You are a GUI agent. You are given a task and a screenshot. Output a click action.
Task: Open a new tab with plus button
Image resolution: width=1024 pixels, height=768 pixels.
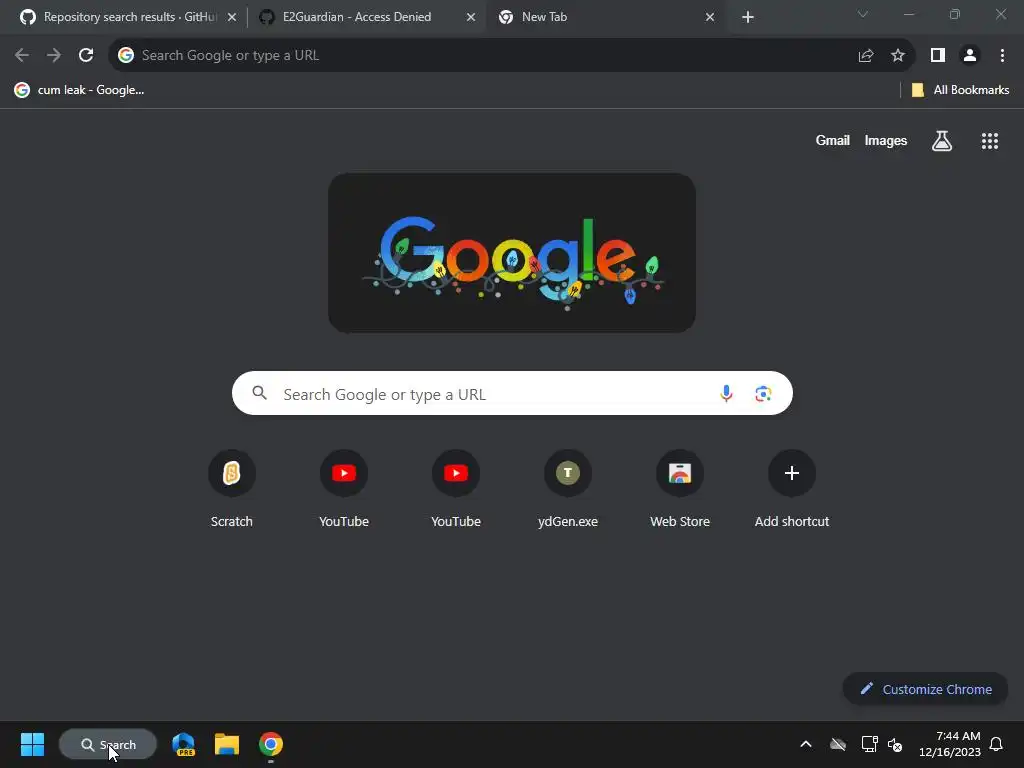tap(748, 17)
